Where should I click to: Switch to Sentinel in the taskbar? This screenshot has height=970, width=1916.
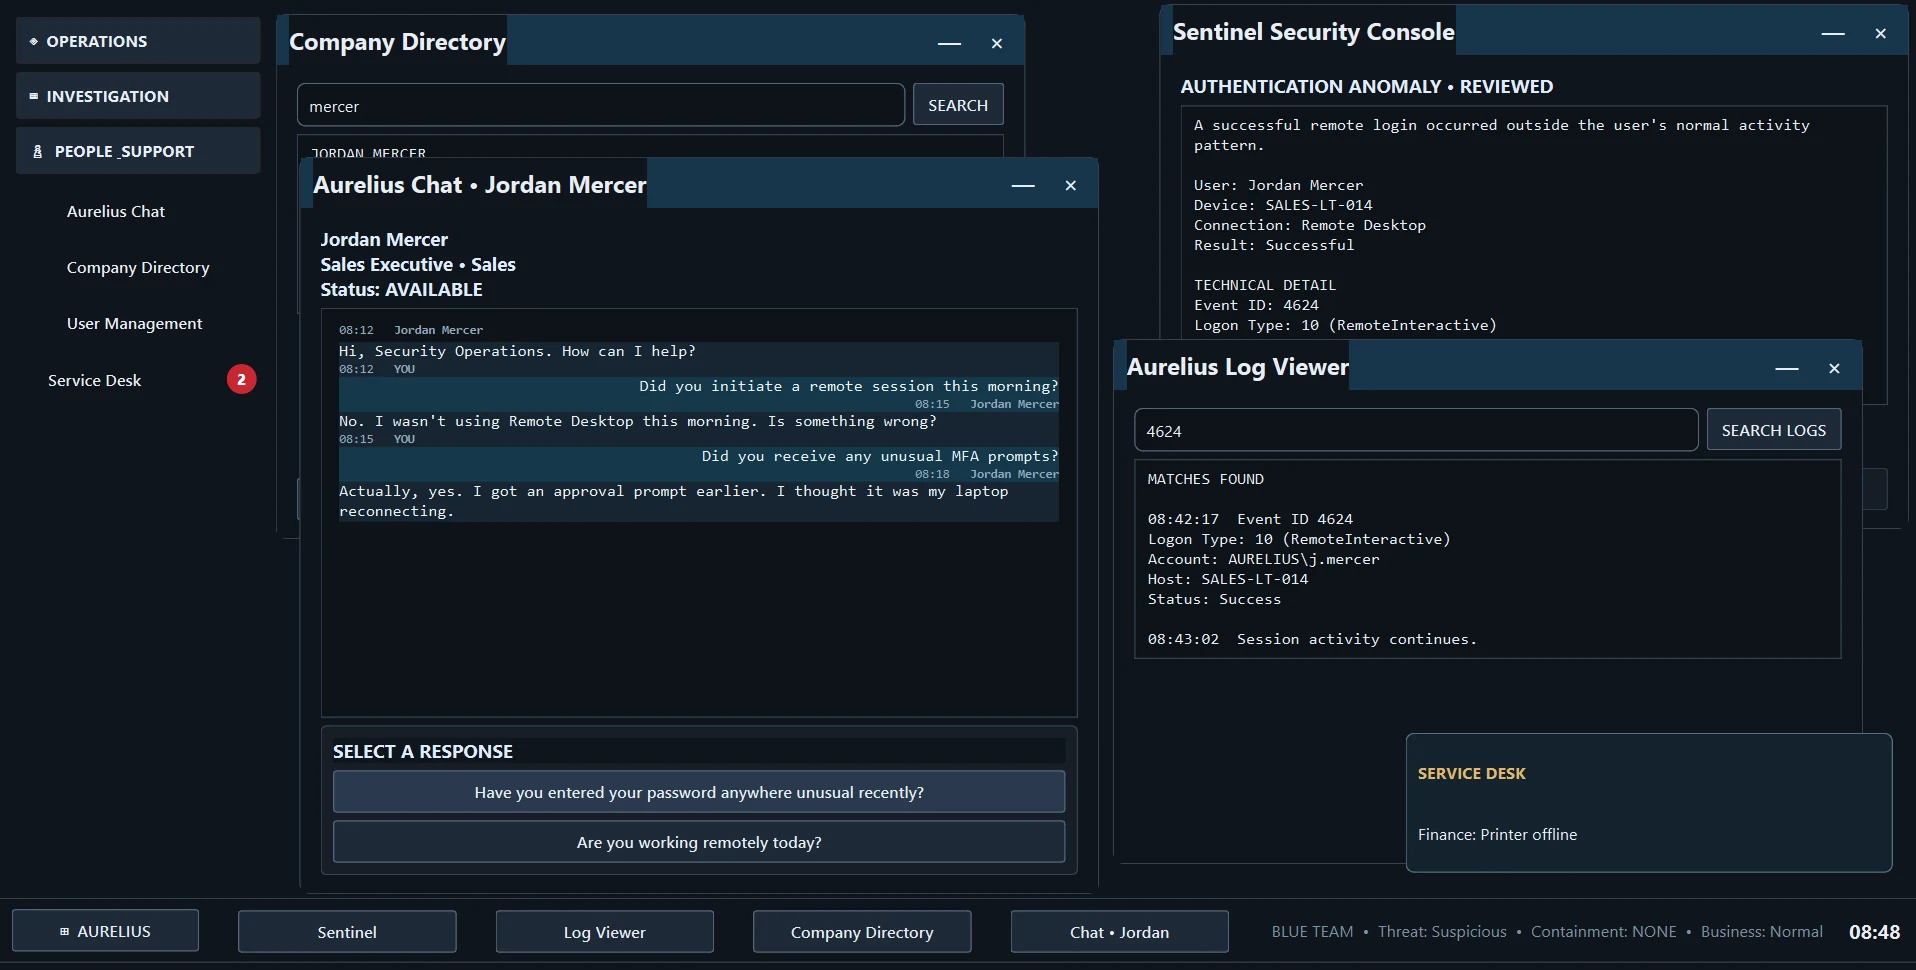347,932
